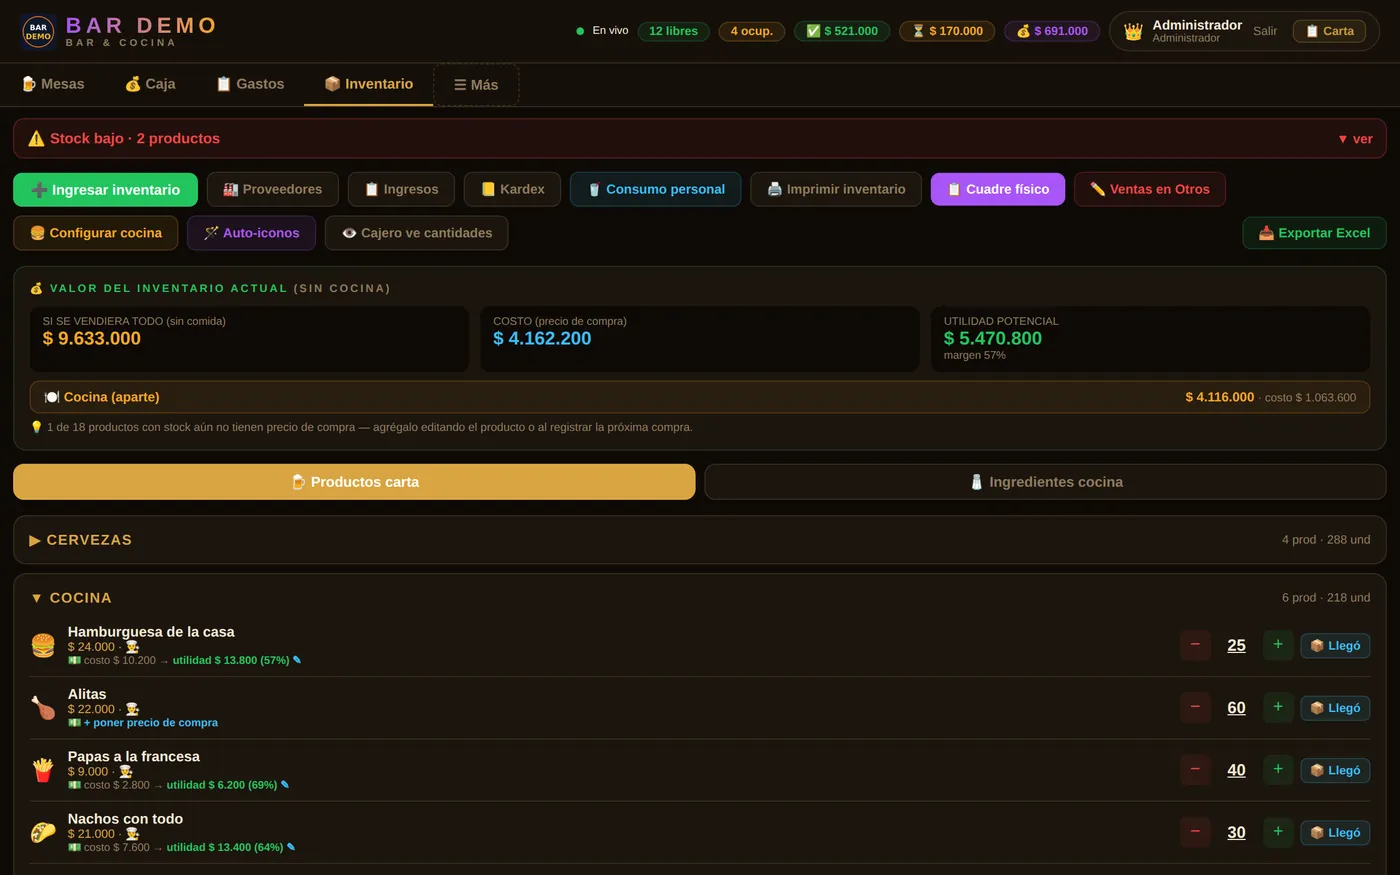Open Cuadre físico
Viewport: 1400px width, 875px height.
pos(997,189)
